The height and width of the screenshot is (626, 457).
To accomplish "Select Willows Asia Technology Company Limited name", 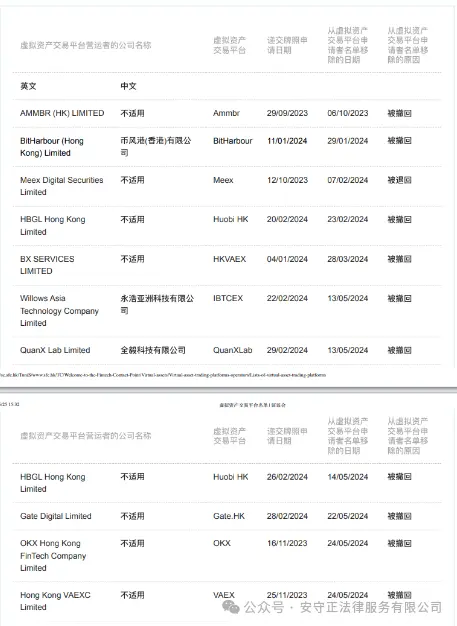I will tap(59, 311).
